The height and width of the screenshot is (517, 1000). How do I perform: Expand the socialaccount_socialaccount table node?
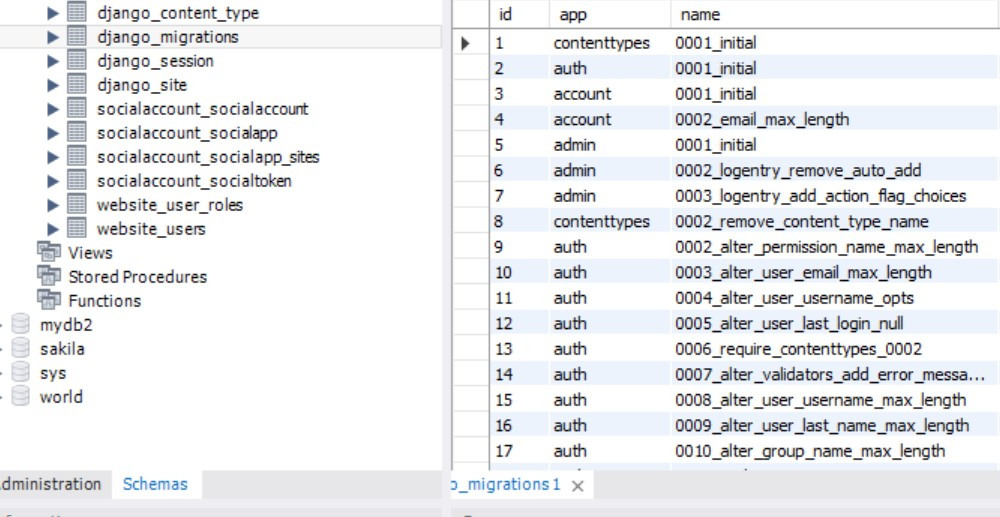coord(53,109)
